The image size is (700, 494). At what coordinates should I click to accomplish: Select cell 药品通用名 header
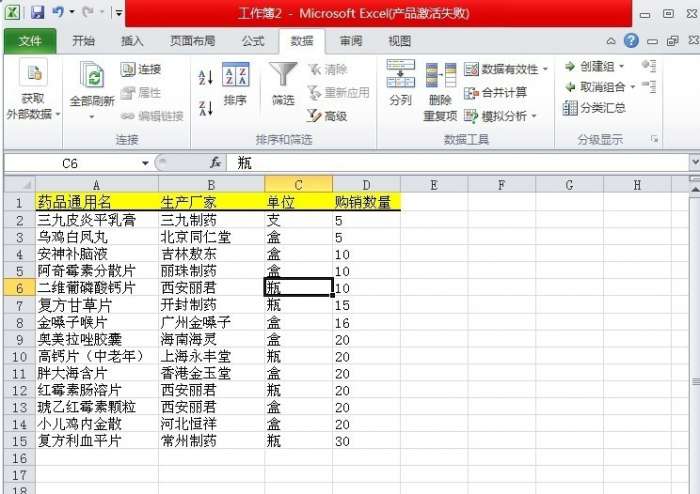point(97,202)
